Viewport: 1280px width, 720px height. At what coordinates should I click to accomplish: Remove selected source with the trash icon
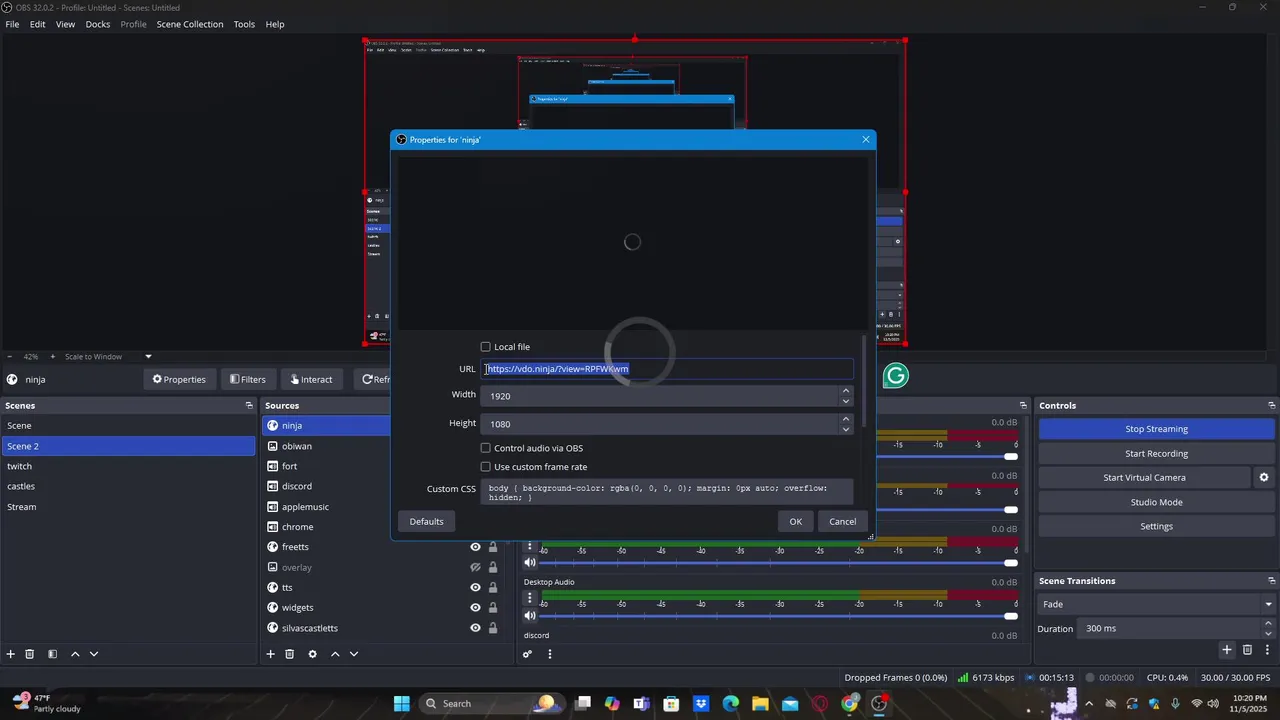(x=290, y=653)
